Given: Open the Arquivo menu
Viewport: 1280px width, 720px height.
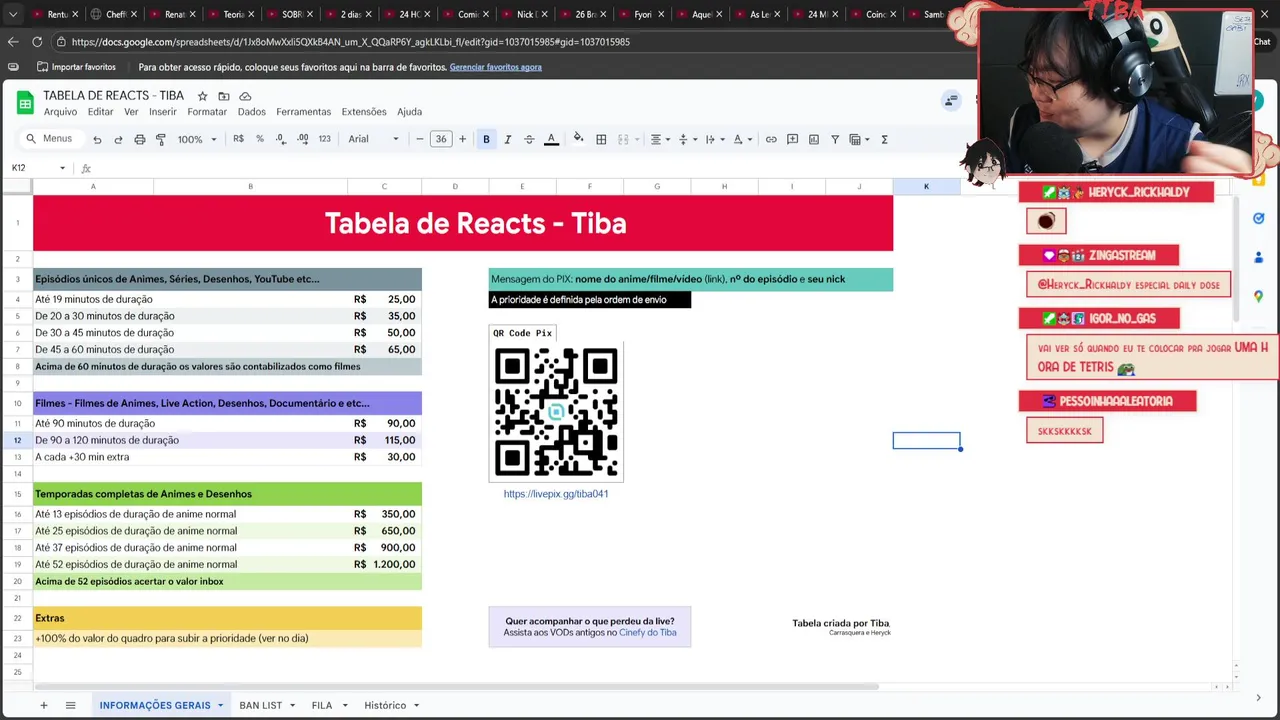Looking at the screenshot, I should point(60,112).
